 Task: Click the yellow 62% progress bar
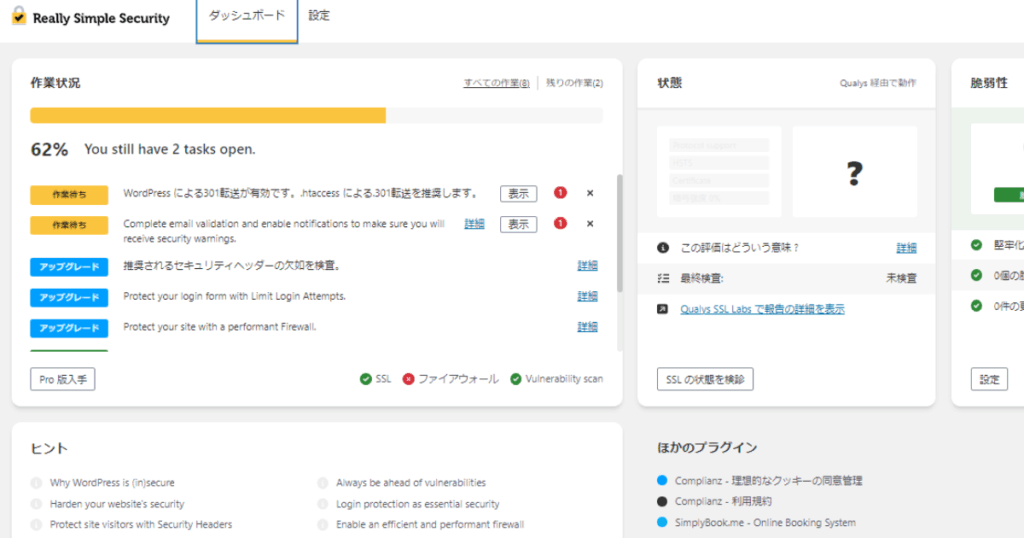coord(208,116)
